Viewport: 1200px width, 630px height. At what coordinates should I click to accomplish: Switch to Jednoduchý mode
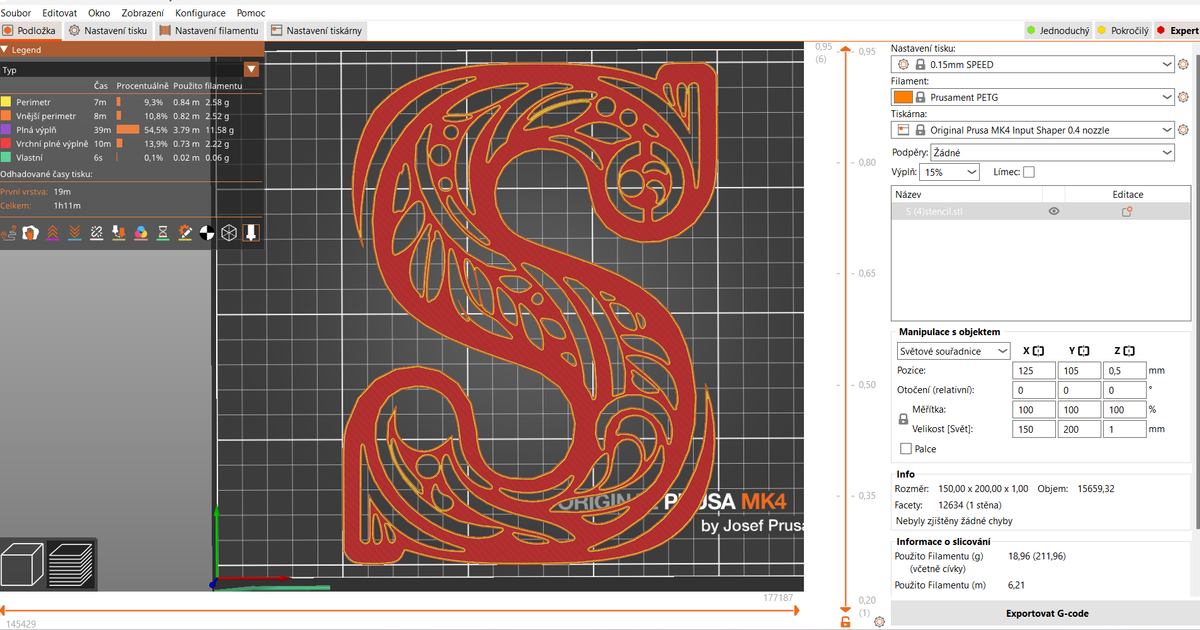point(1063,30)
